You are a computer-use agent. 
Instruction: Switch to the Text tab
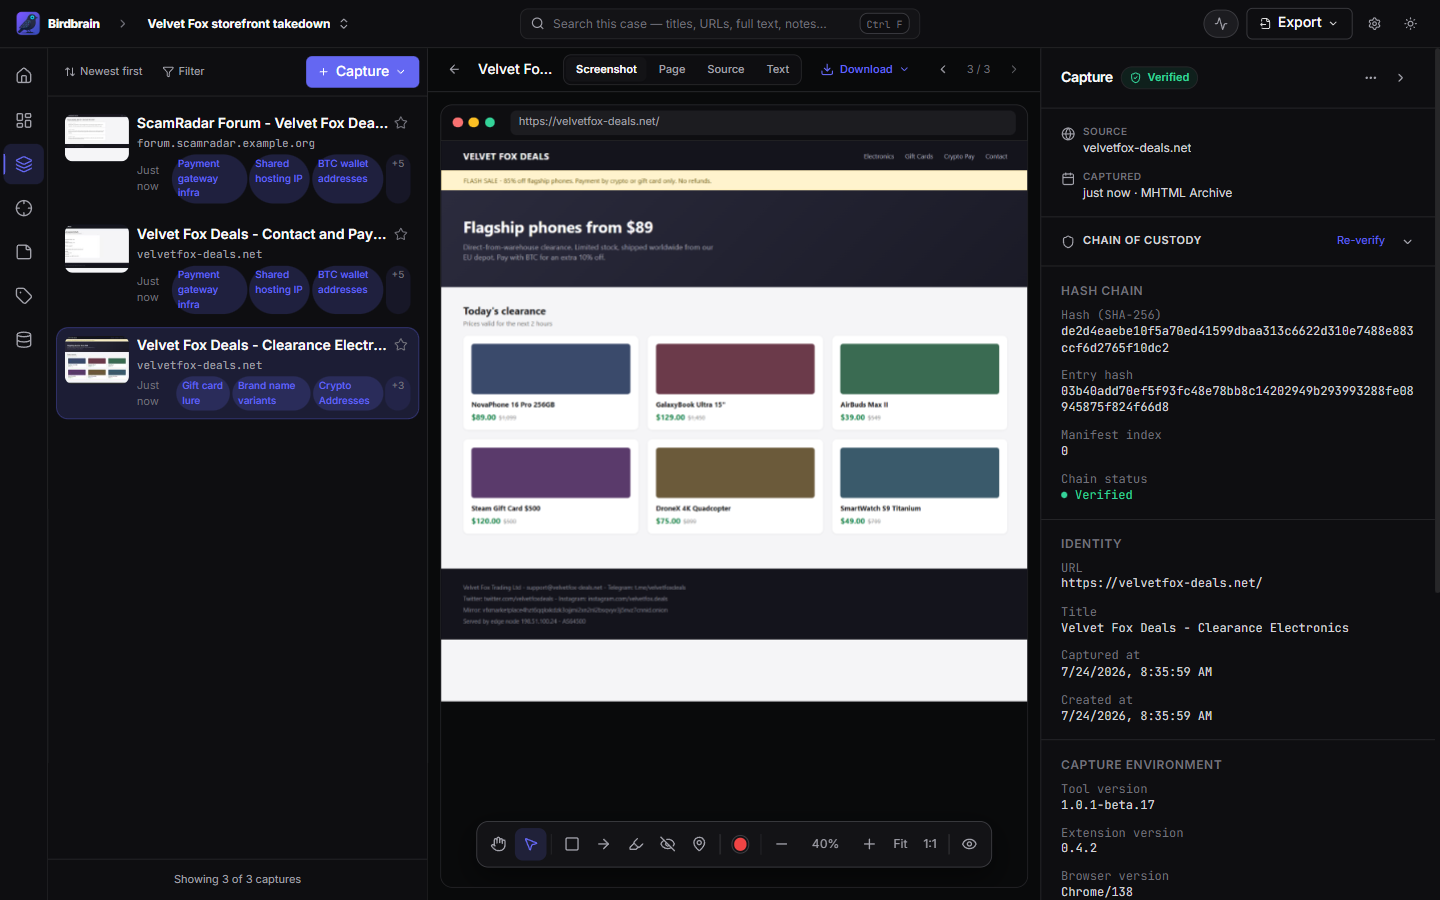[x=778, y=70]
